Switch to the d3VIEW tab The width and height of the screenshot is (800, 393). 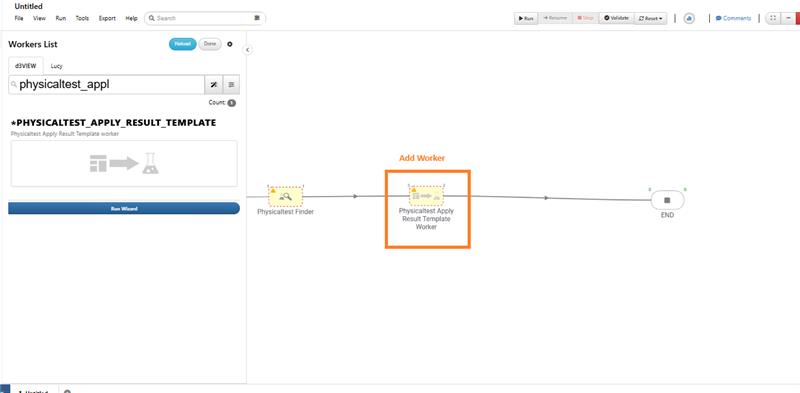pyautogui.click(x=26, y=66)
